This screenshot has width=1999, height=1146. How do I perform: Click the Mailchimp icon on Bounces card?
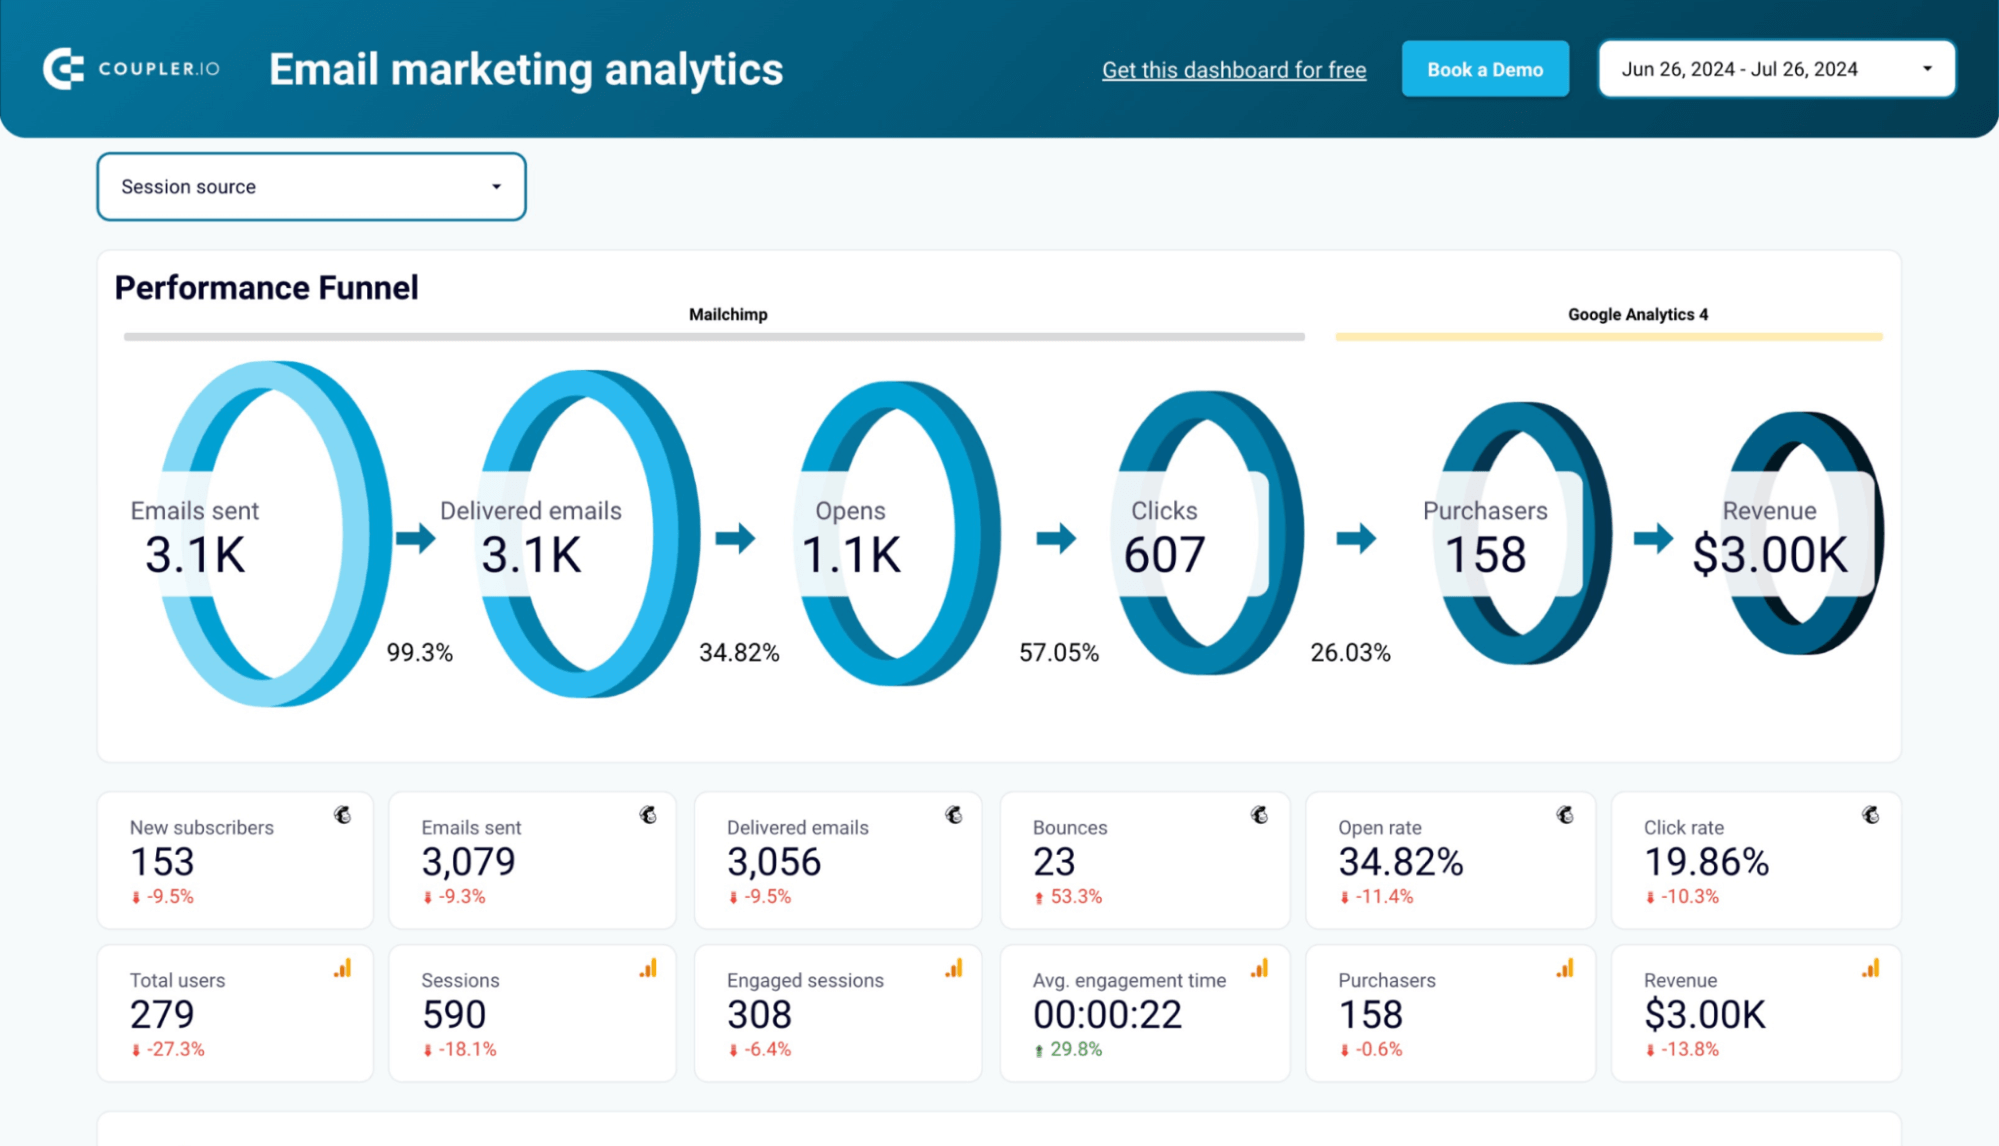tap(1261, 815)
